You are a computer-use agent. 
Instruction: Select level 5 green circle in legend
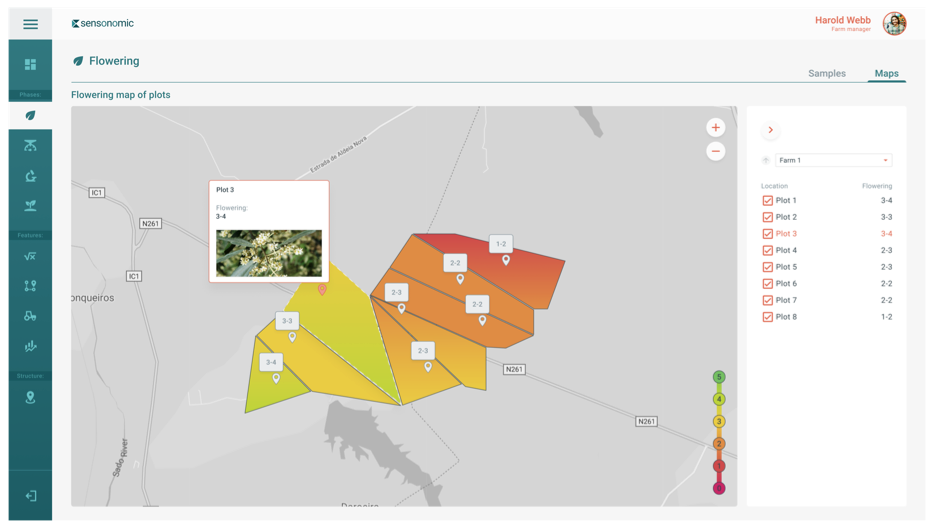718,377
